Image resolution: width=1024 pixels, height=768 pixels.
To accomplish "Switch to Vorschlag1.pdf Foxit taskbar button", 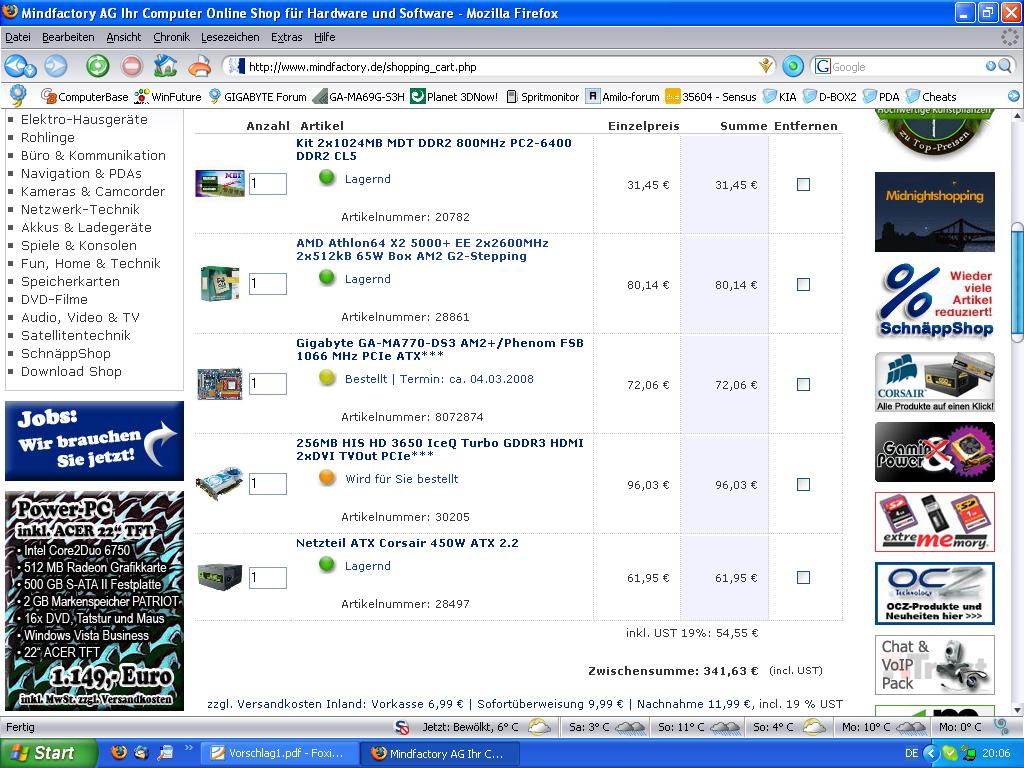I will point(280,753).
